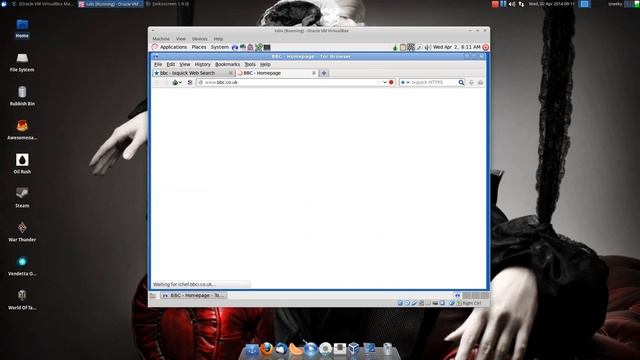This screenshot has height=360, width=640.
Task: Click the download arrow in browser toolbar
Action: (471, 82)
